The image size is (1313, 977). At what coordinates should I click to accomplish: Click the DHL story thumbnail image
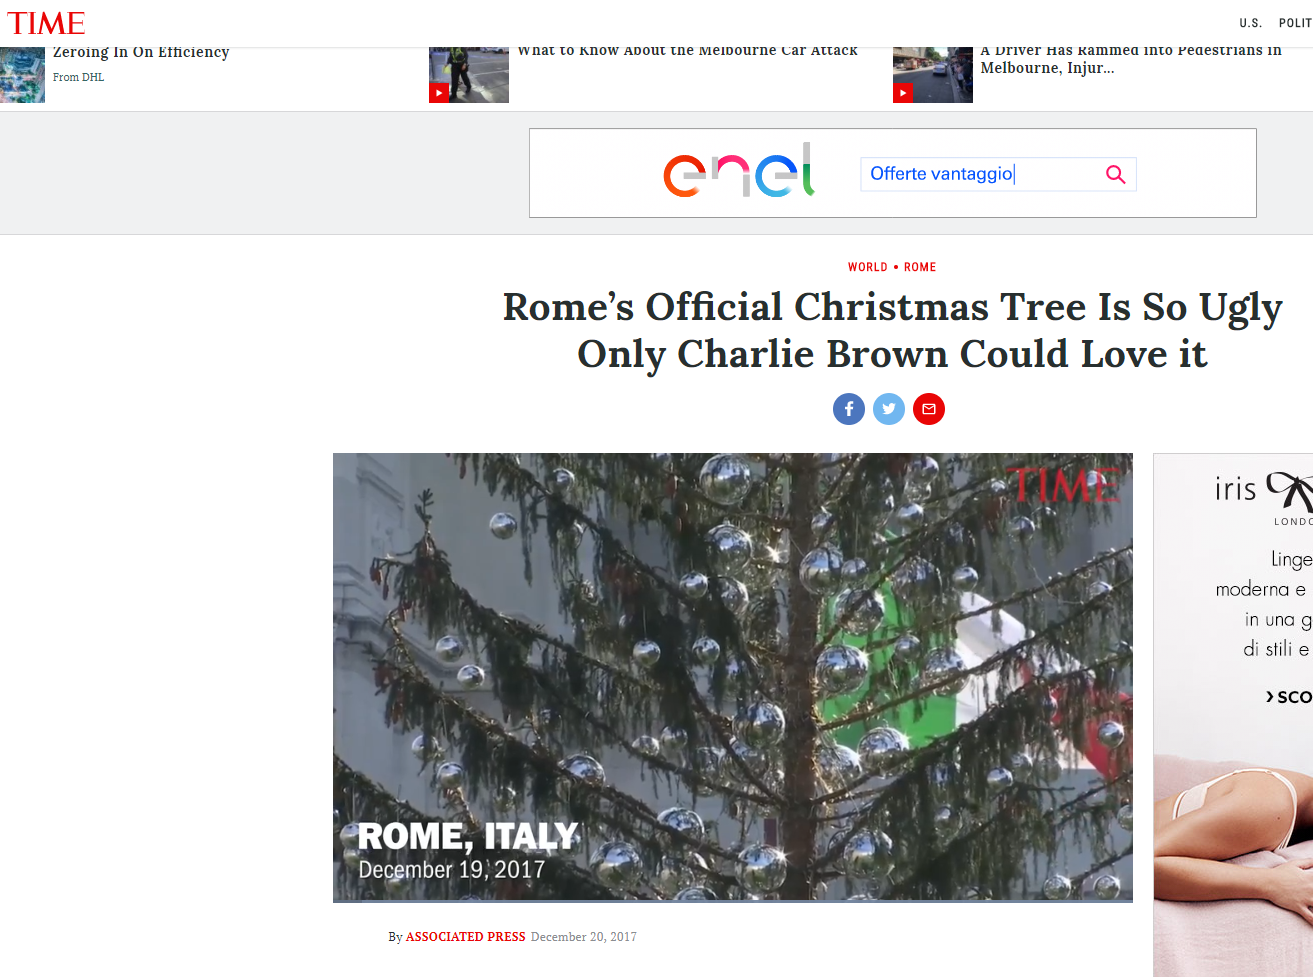(x=22, y=75)
